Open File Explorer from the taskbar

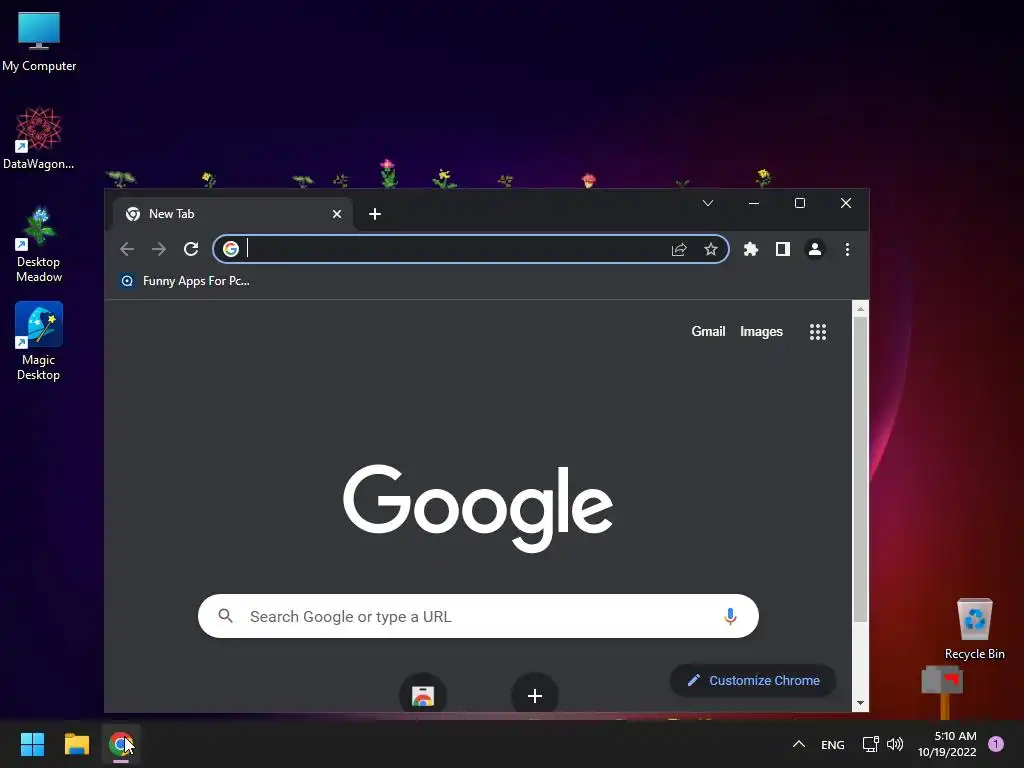coord(77,744)
